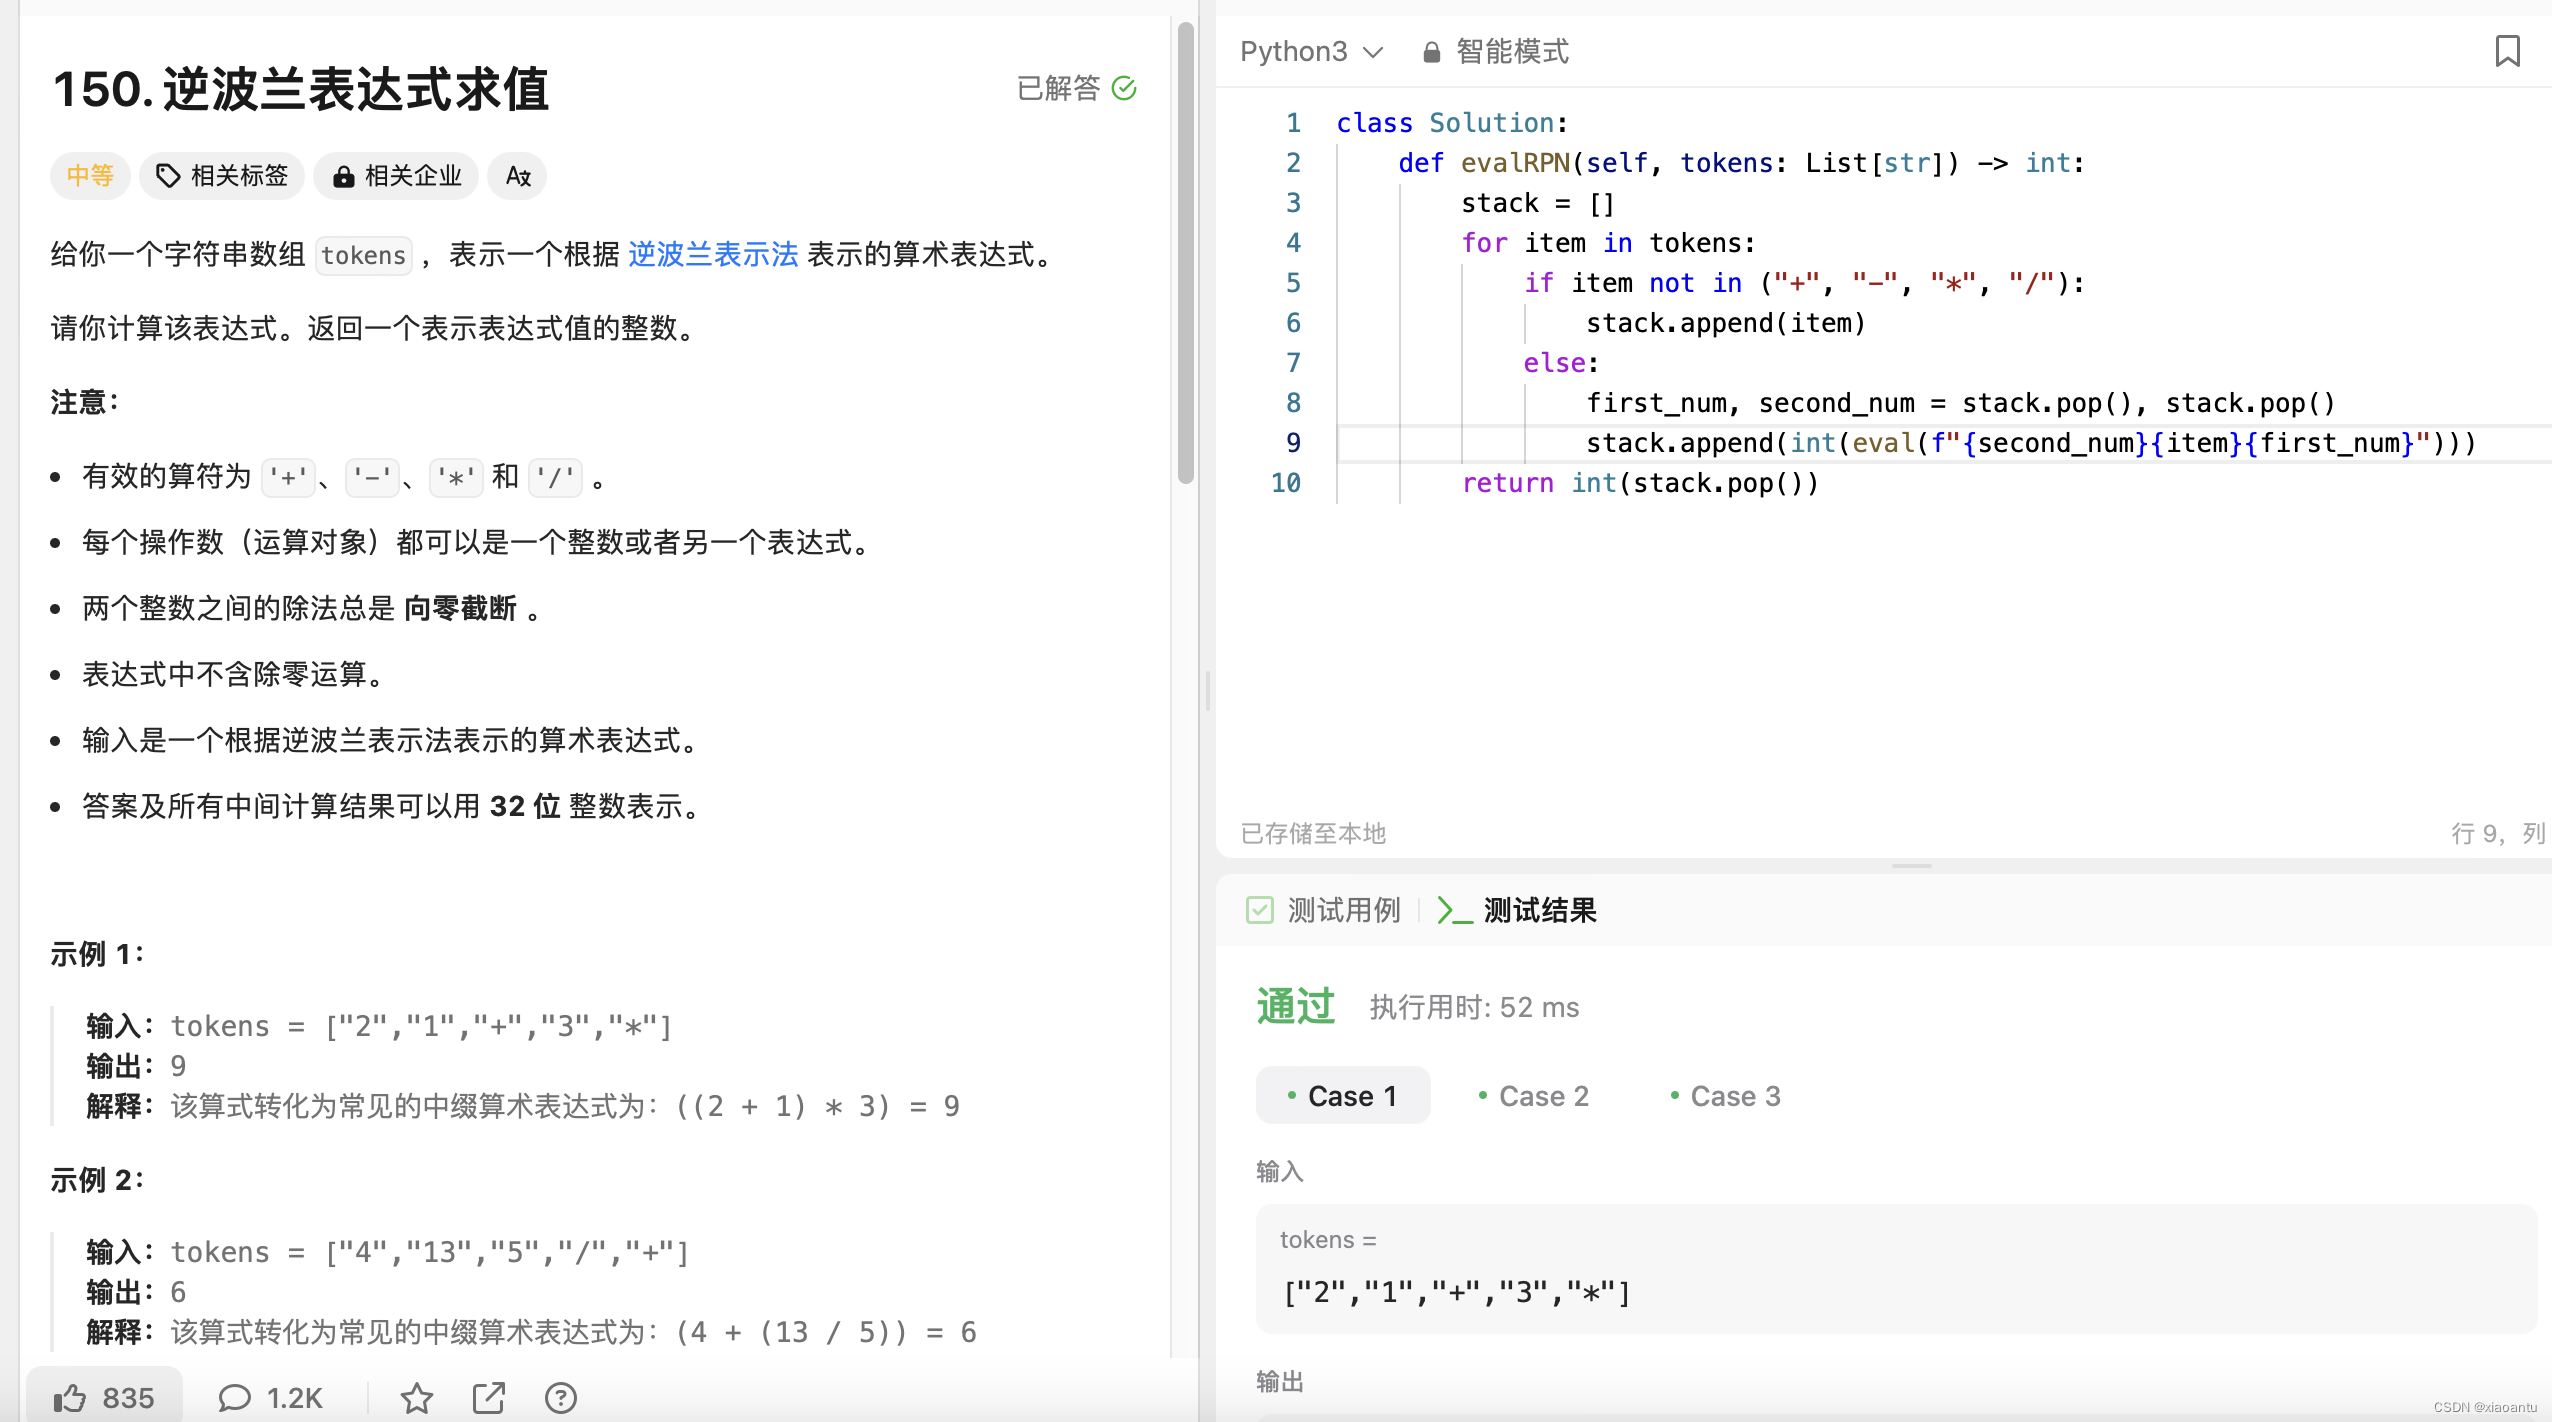Select the Case 3 tab

click(x=1725, y=1096)
